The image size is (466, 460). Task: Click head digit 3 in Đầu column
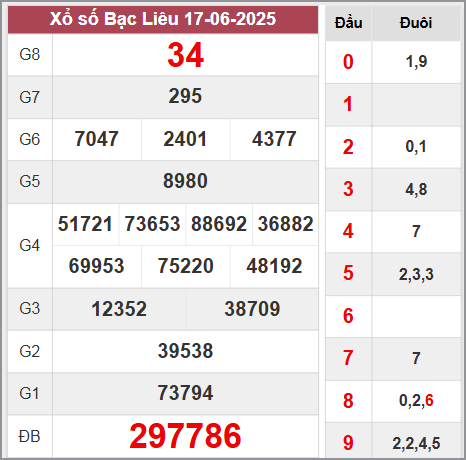[x=348, y=189]
